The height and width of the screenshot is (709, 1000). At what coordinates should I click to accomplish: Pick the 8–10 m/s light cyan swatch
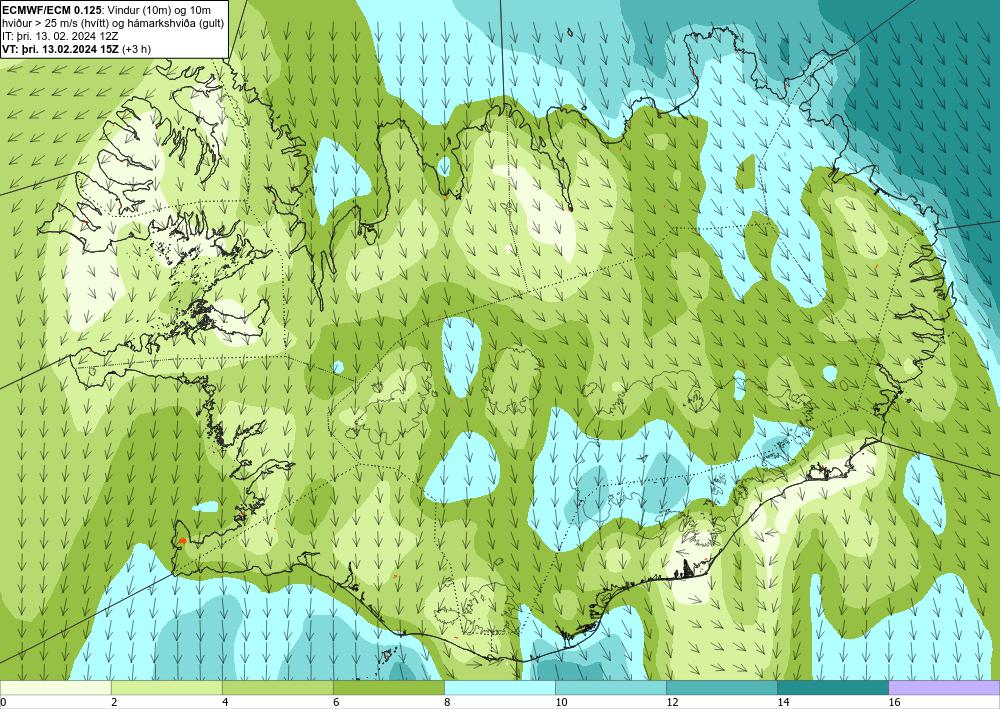point(499,687)
